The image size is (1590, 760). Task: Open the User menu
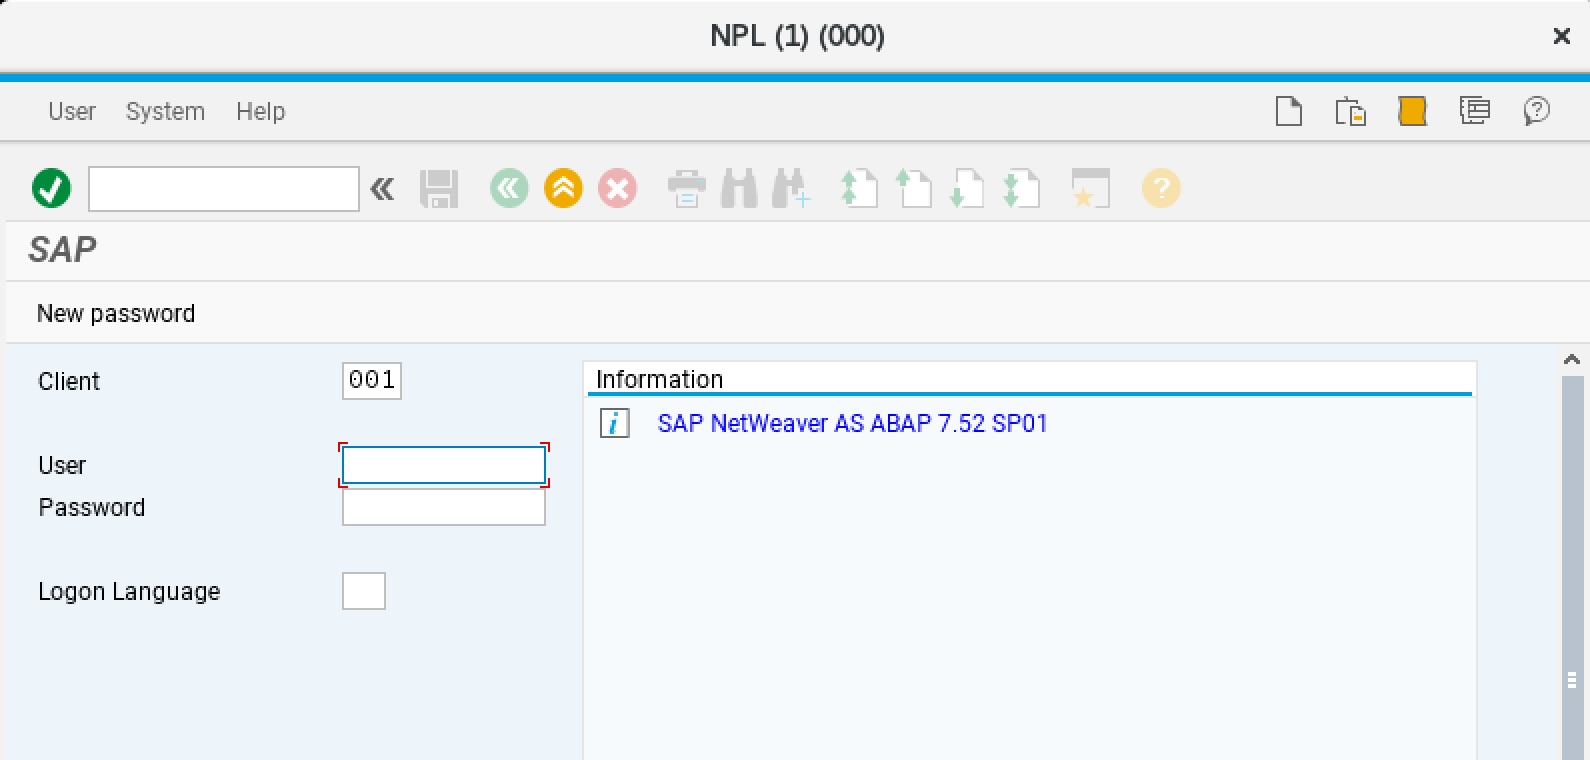(x=72, y=111)
